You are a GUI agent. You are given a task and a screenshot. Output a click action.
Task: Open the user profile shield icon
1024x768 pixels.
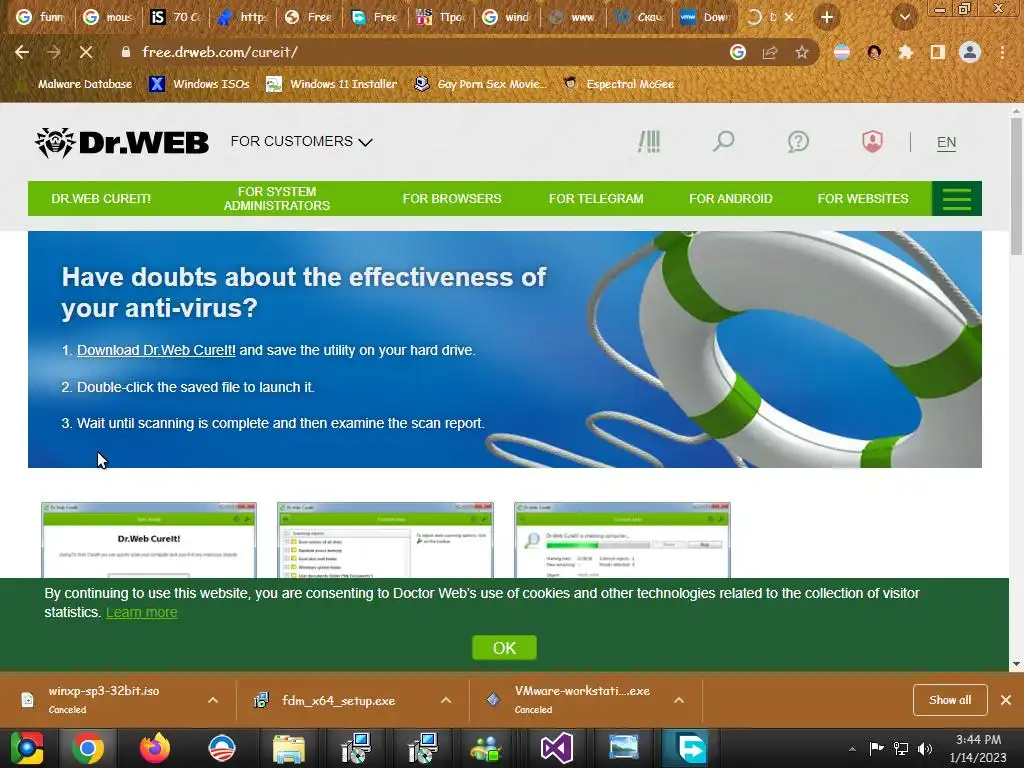click(x=872, y=141)
